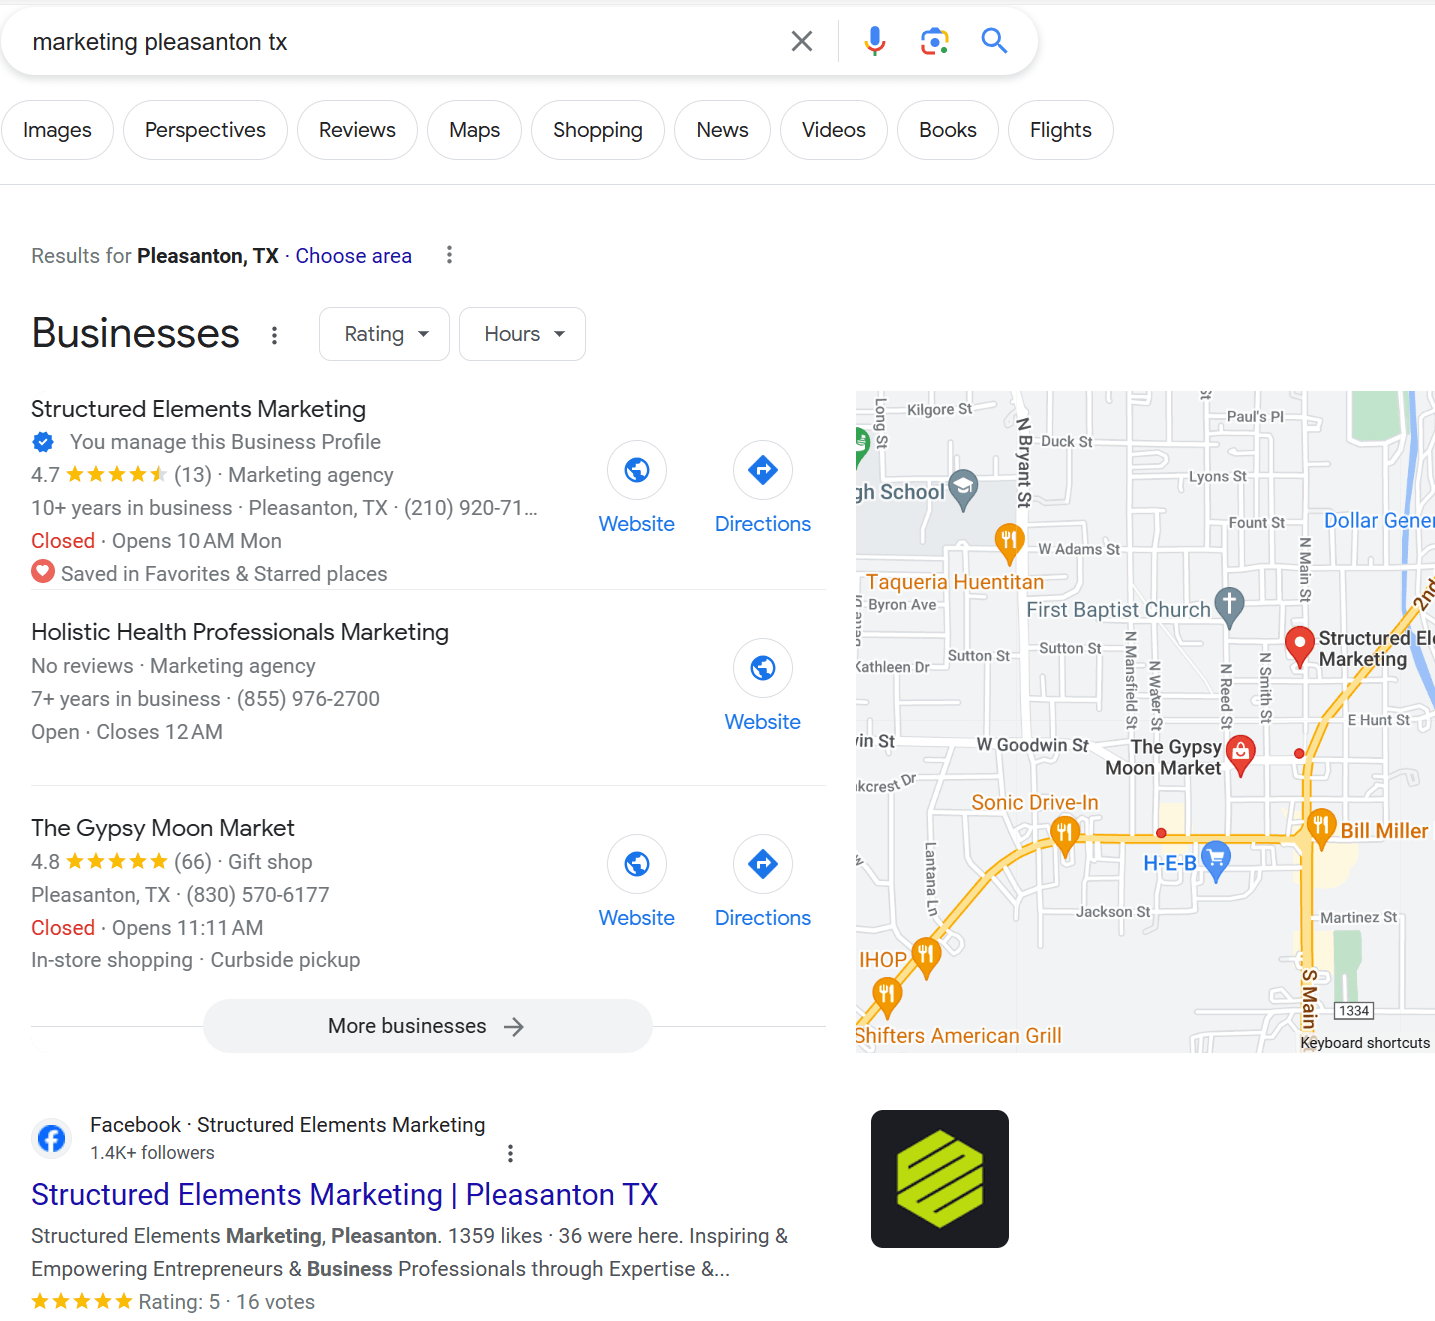The width and height of the screenshot is (1435, 1321).
Task: Switch to the Images tab
Action: tap(57, 130)
